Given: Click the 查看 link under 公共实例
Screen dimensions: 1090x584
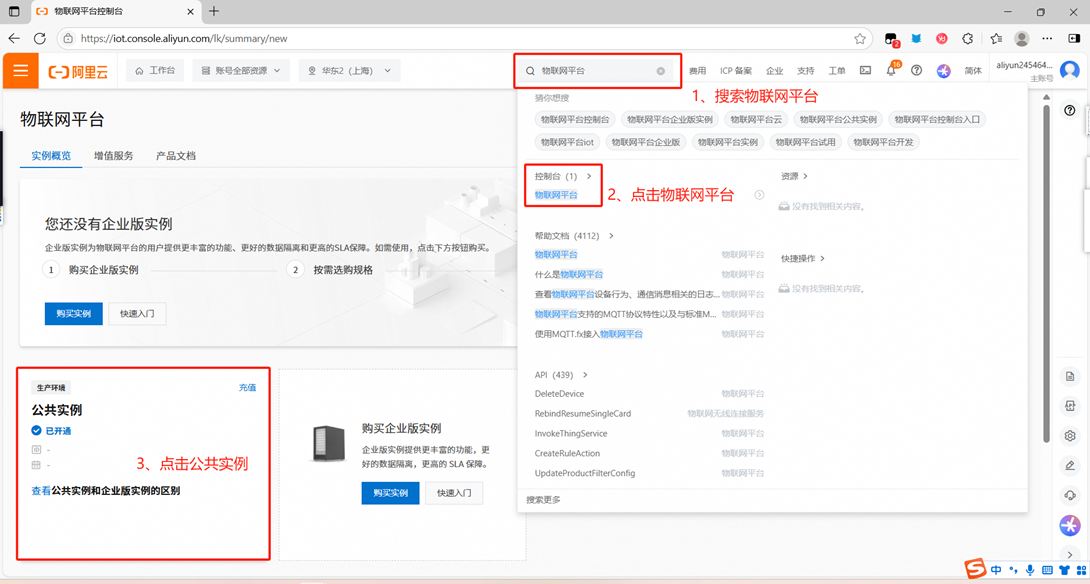Looking at the screenshot, I should click(x=41, y=491).
